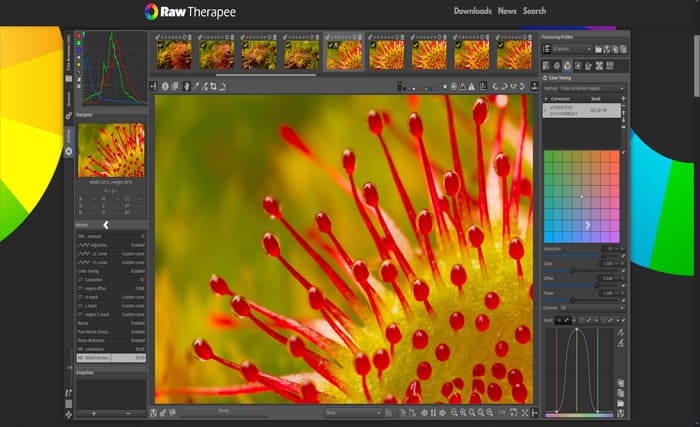Switch to the Transform tool tab
The image size is (700, 427).
click(588, 66)
